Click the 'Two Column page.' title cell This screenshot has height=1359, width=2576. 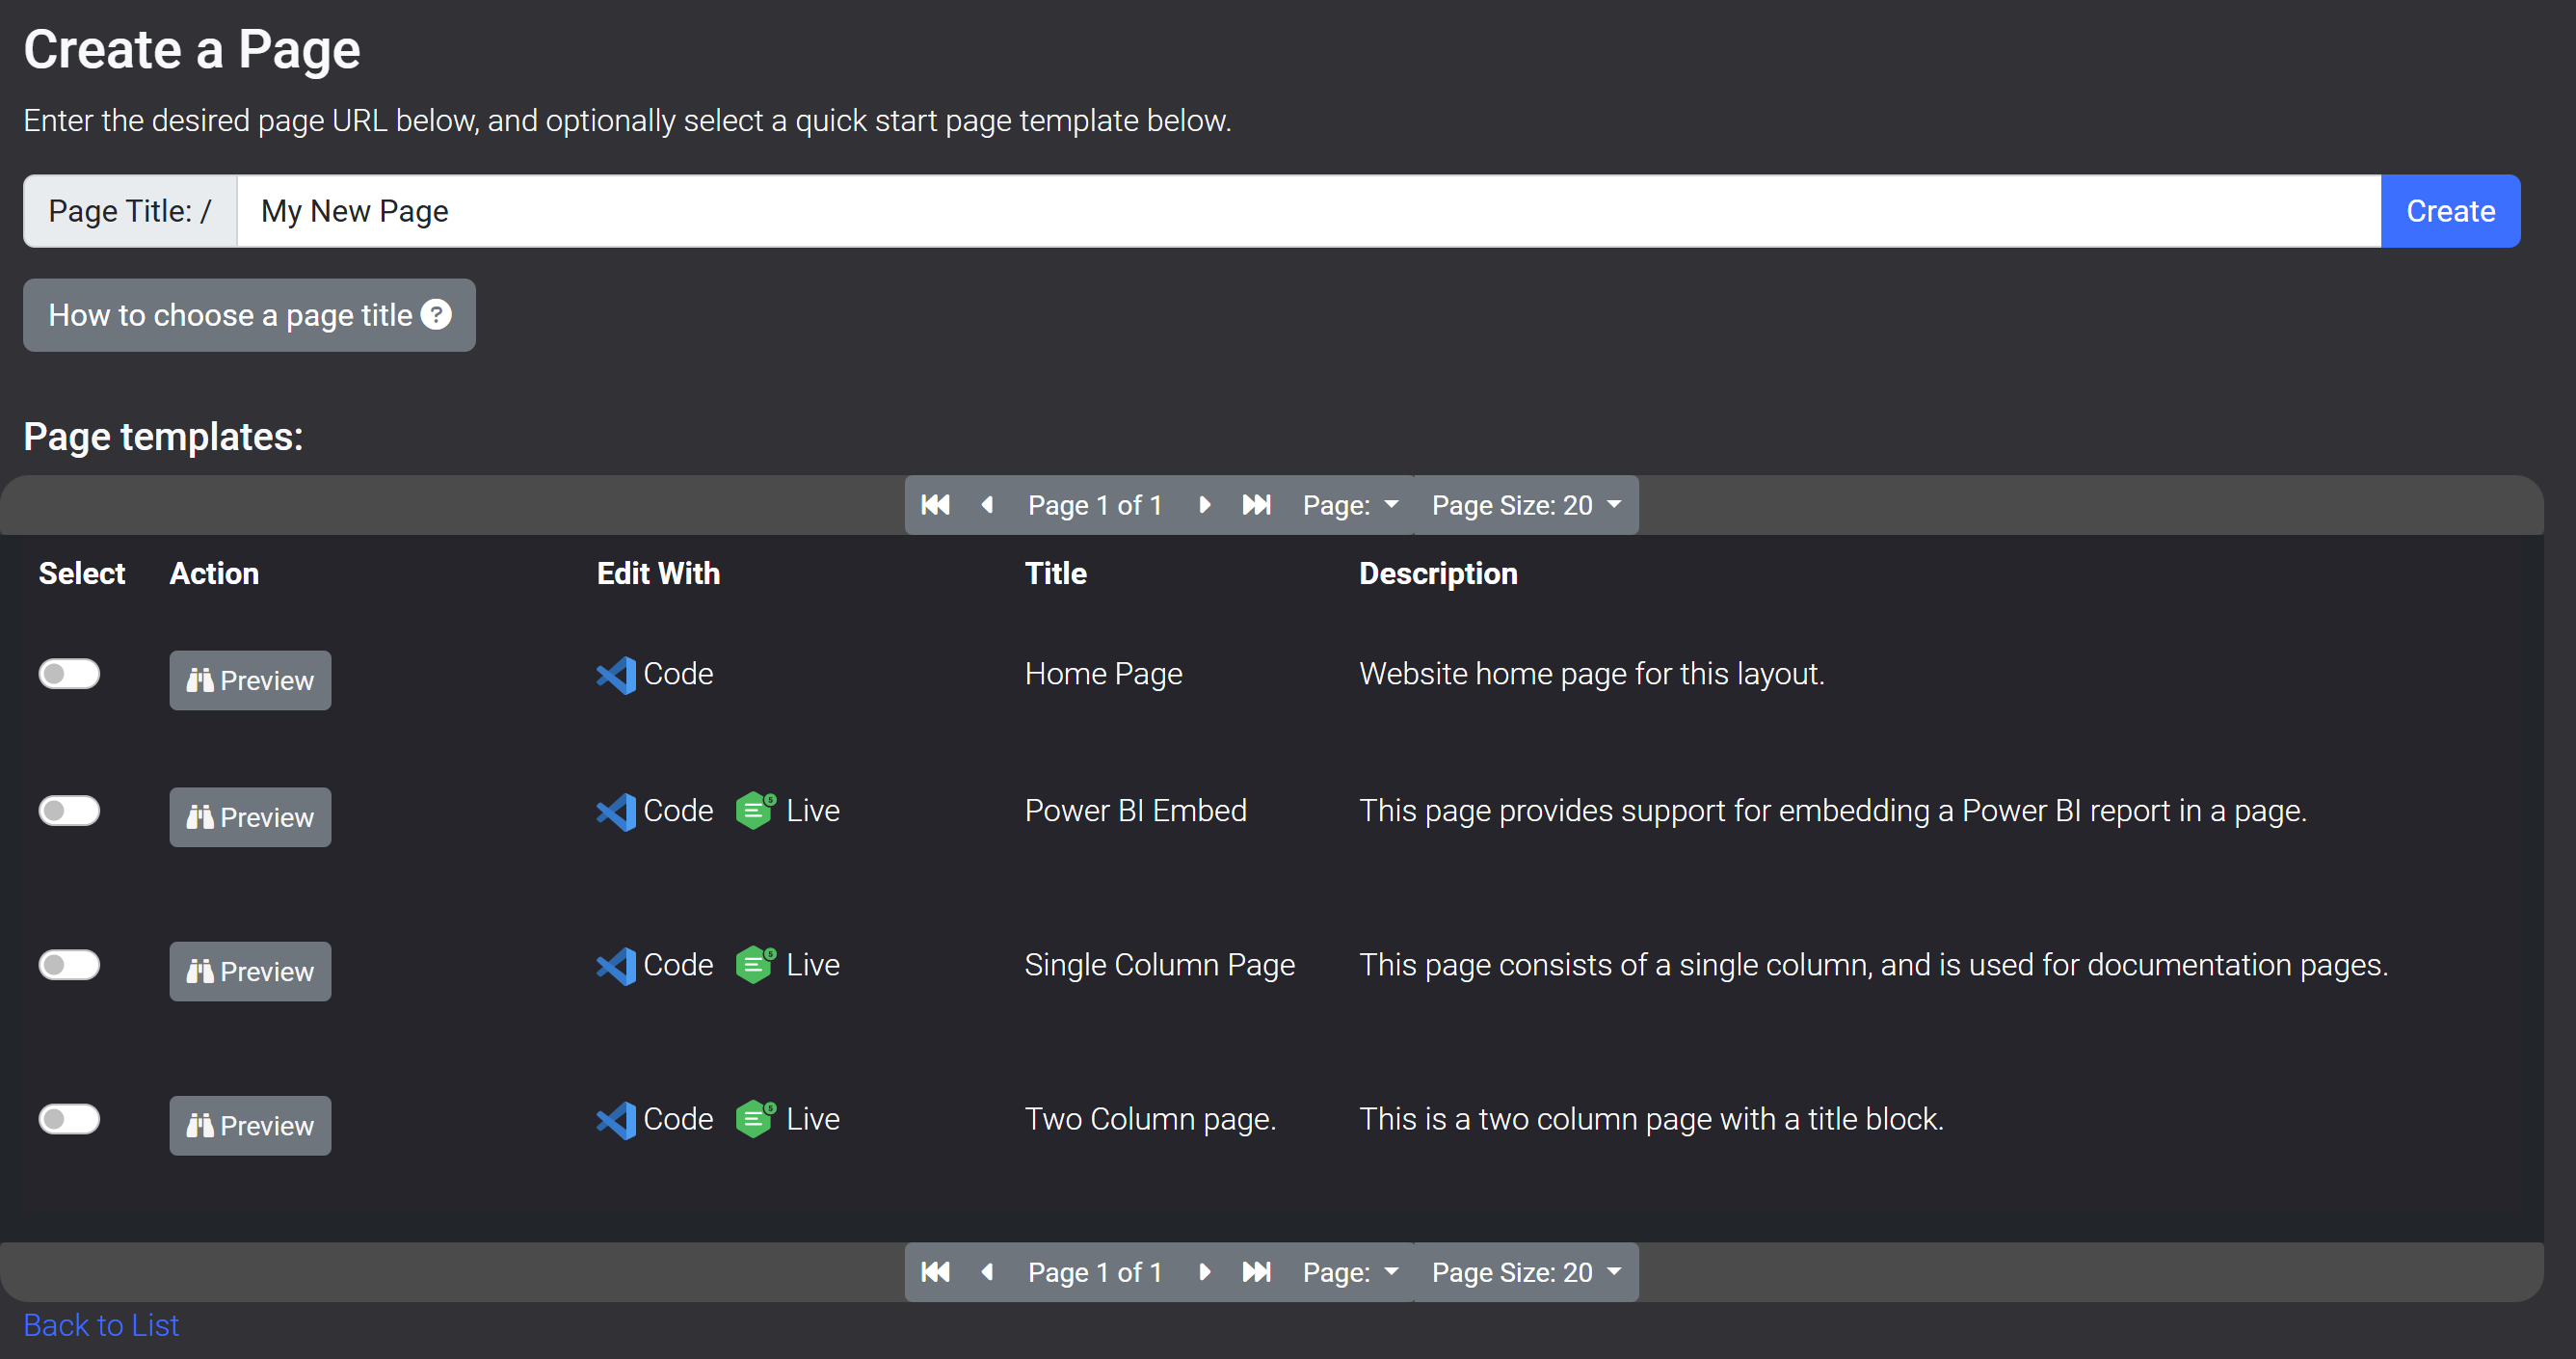pyautogui.click(x=1150, y=1119)
